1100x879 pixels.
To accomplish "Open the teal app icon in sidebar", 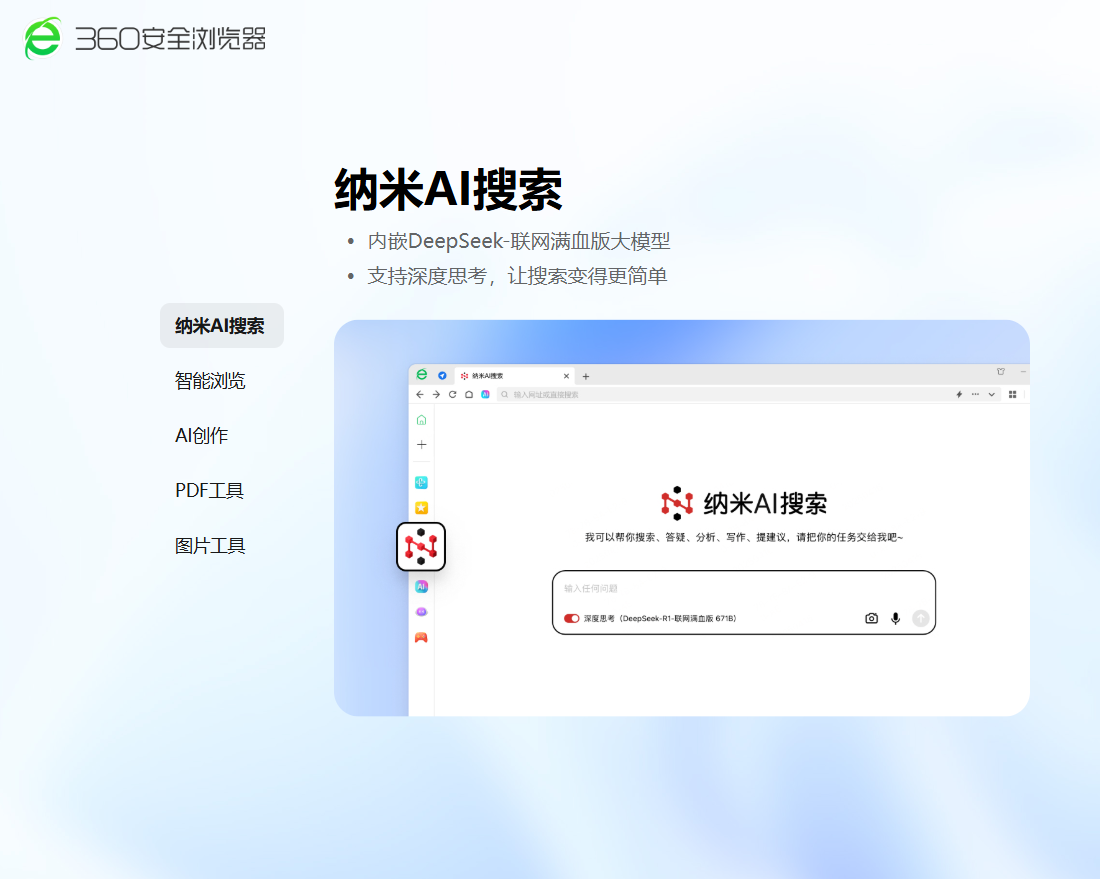I will tap(422, 482).
